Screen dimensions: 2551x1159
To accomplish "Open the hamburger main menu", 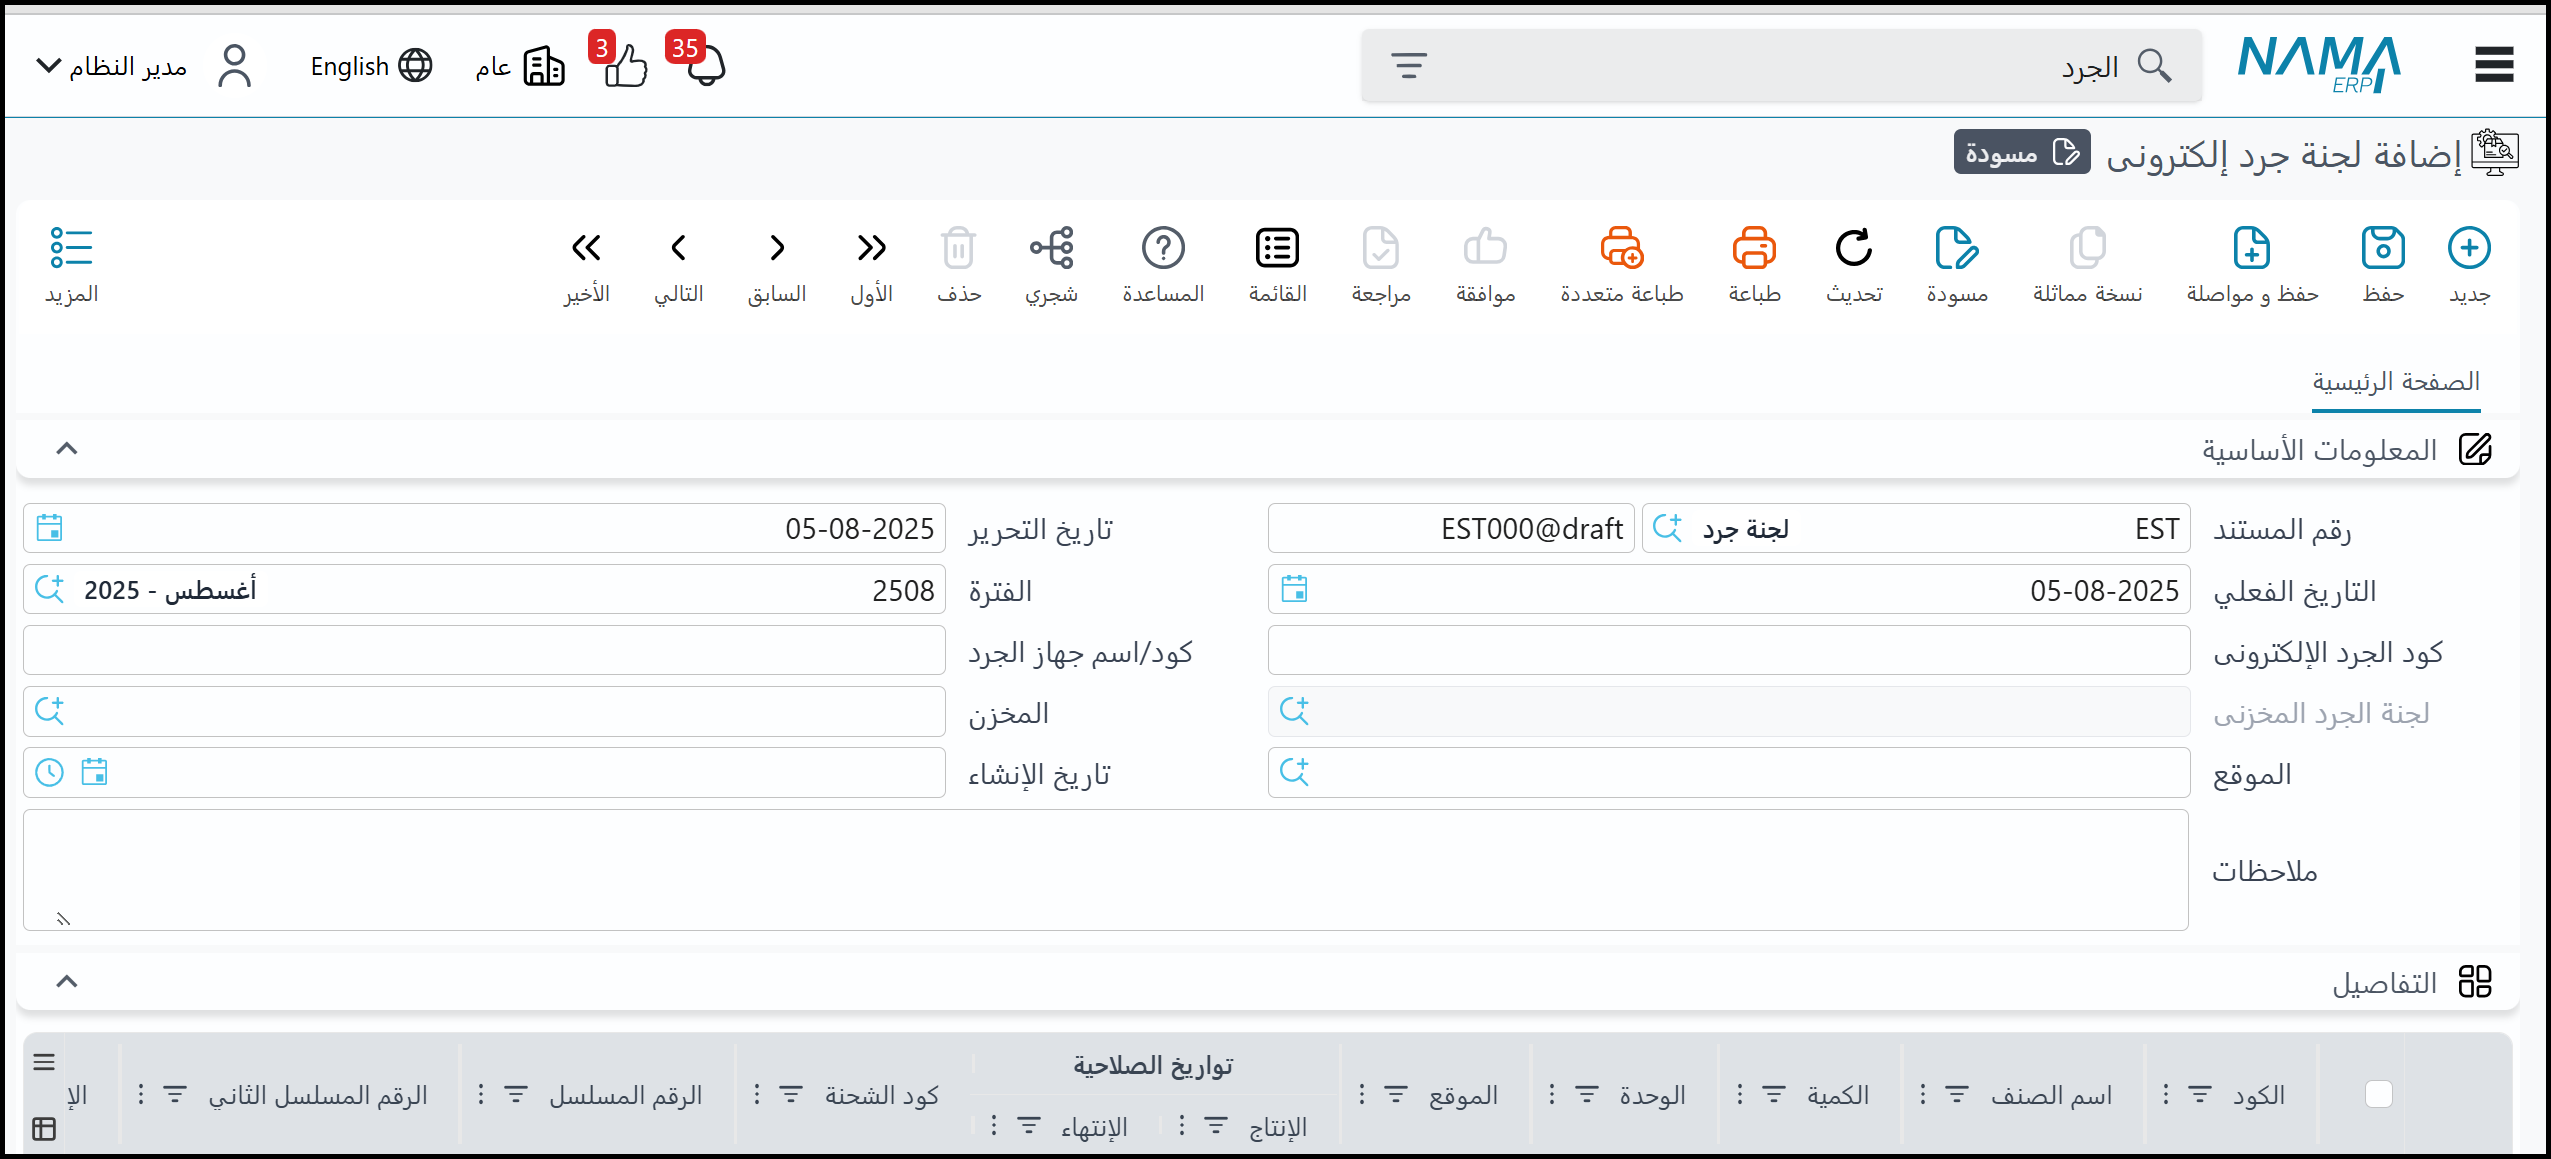I will point(2494,66).
